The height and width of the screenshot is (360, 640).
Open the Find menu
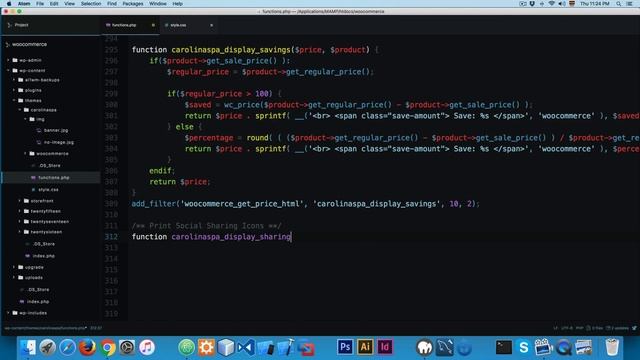click(112, 4)
